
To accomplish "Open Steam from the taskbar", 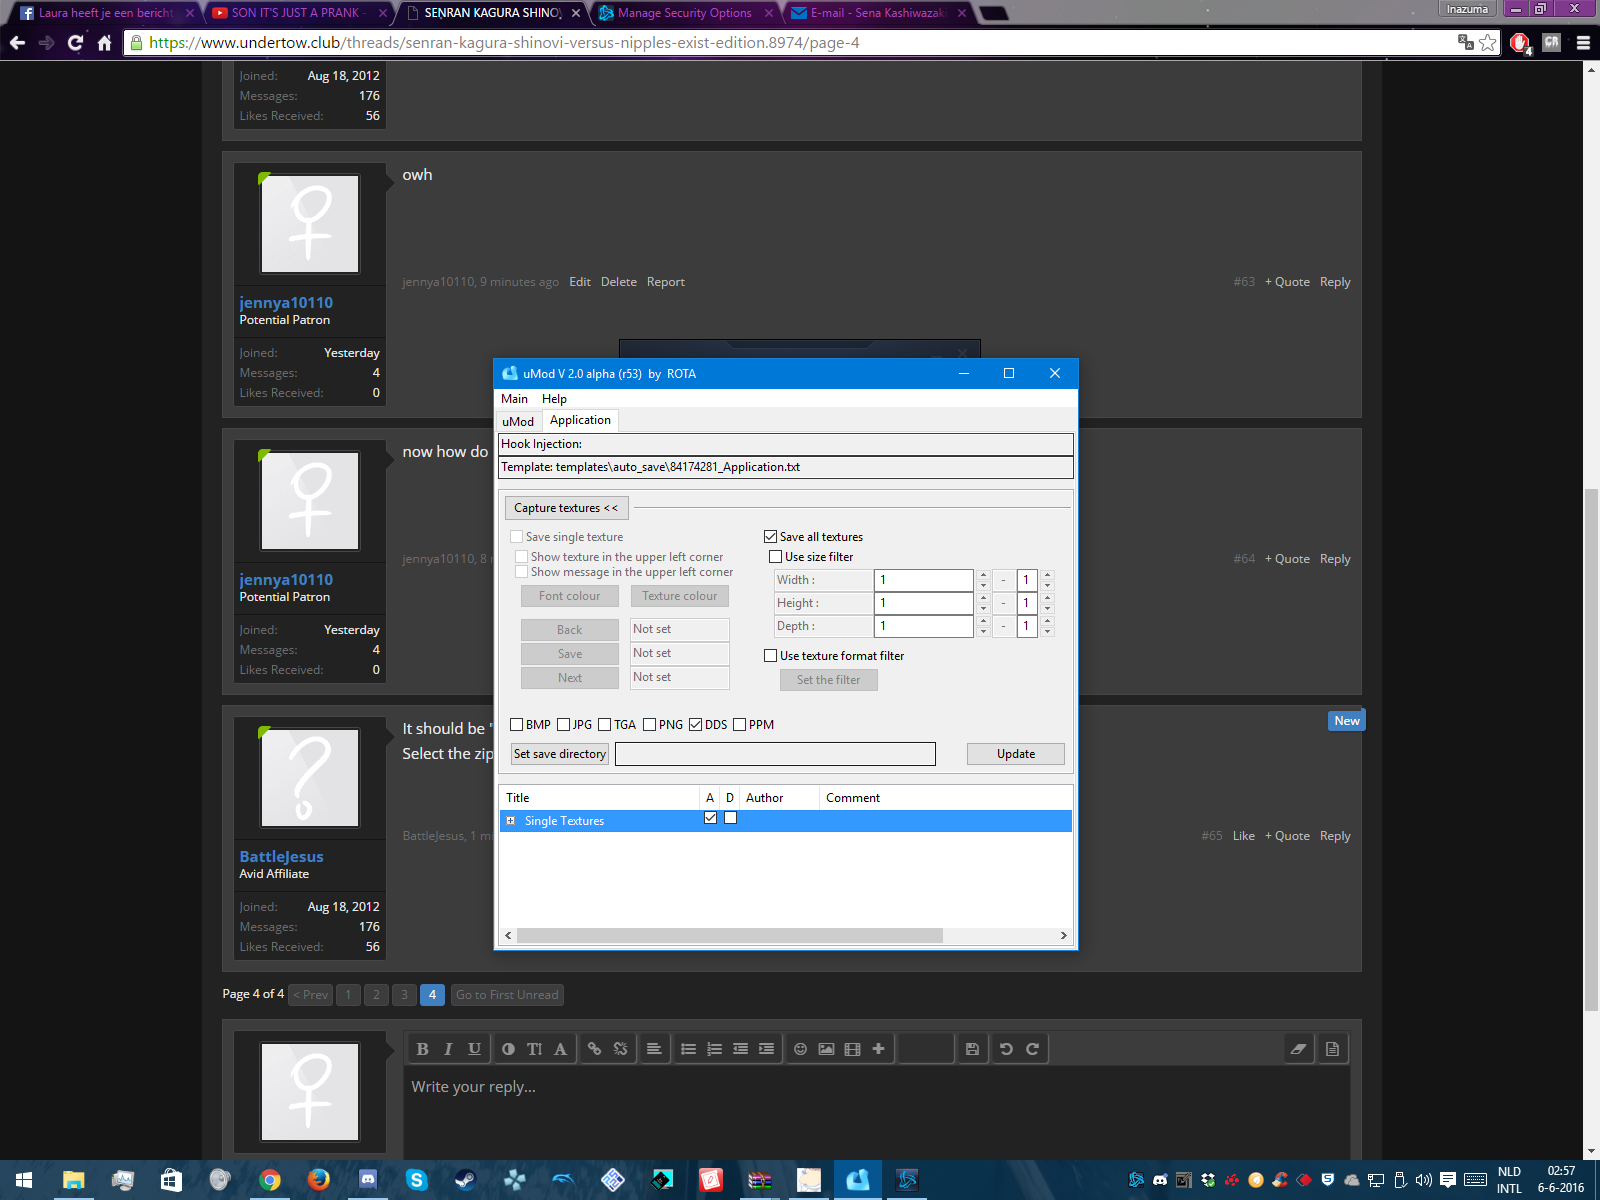I will pos(465,1180).
